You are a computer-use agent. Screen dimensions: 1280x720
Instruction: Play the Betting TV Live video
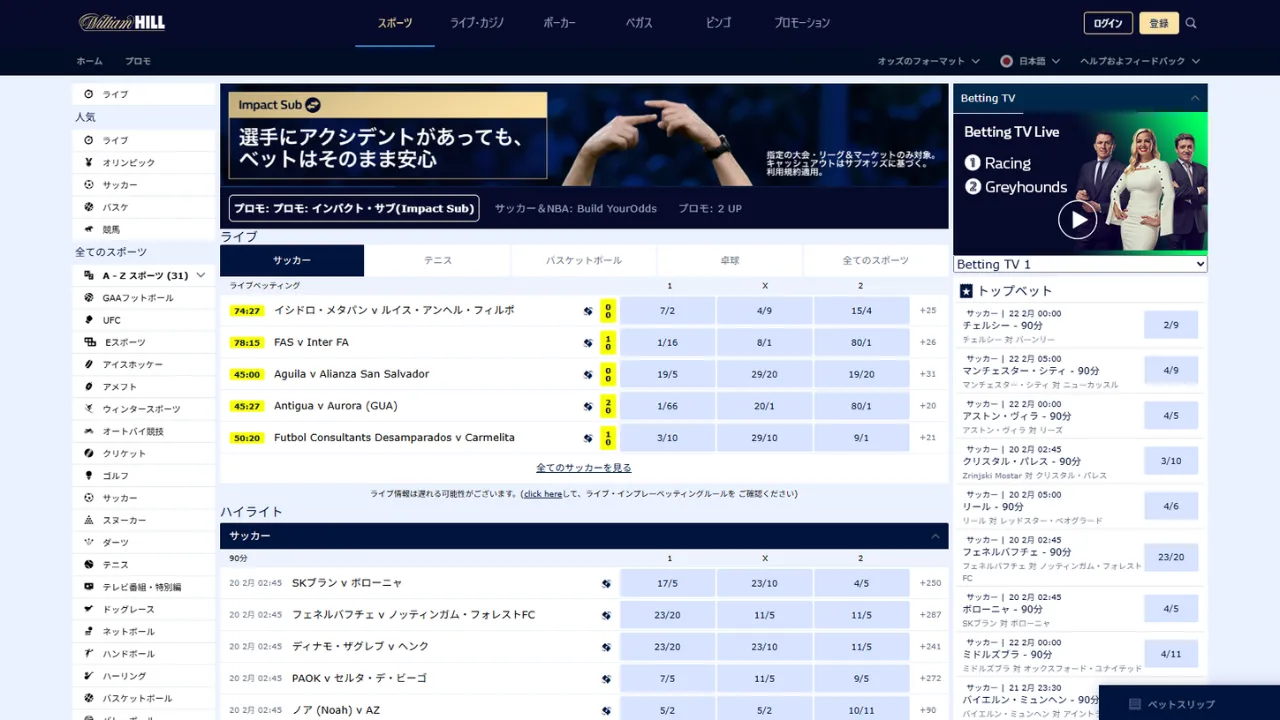[1078, 219]
